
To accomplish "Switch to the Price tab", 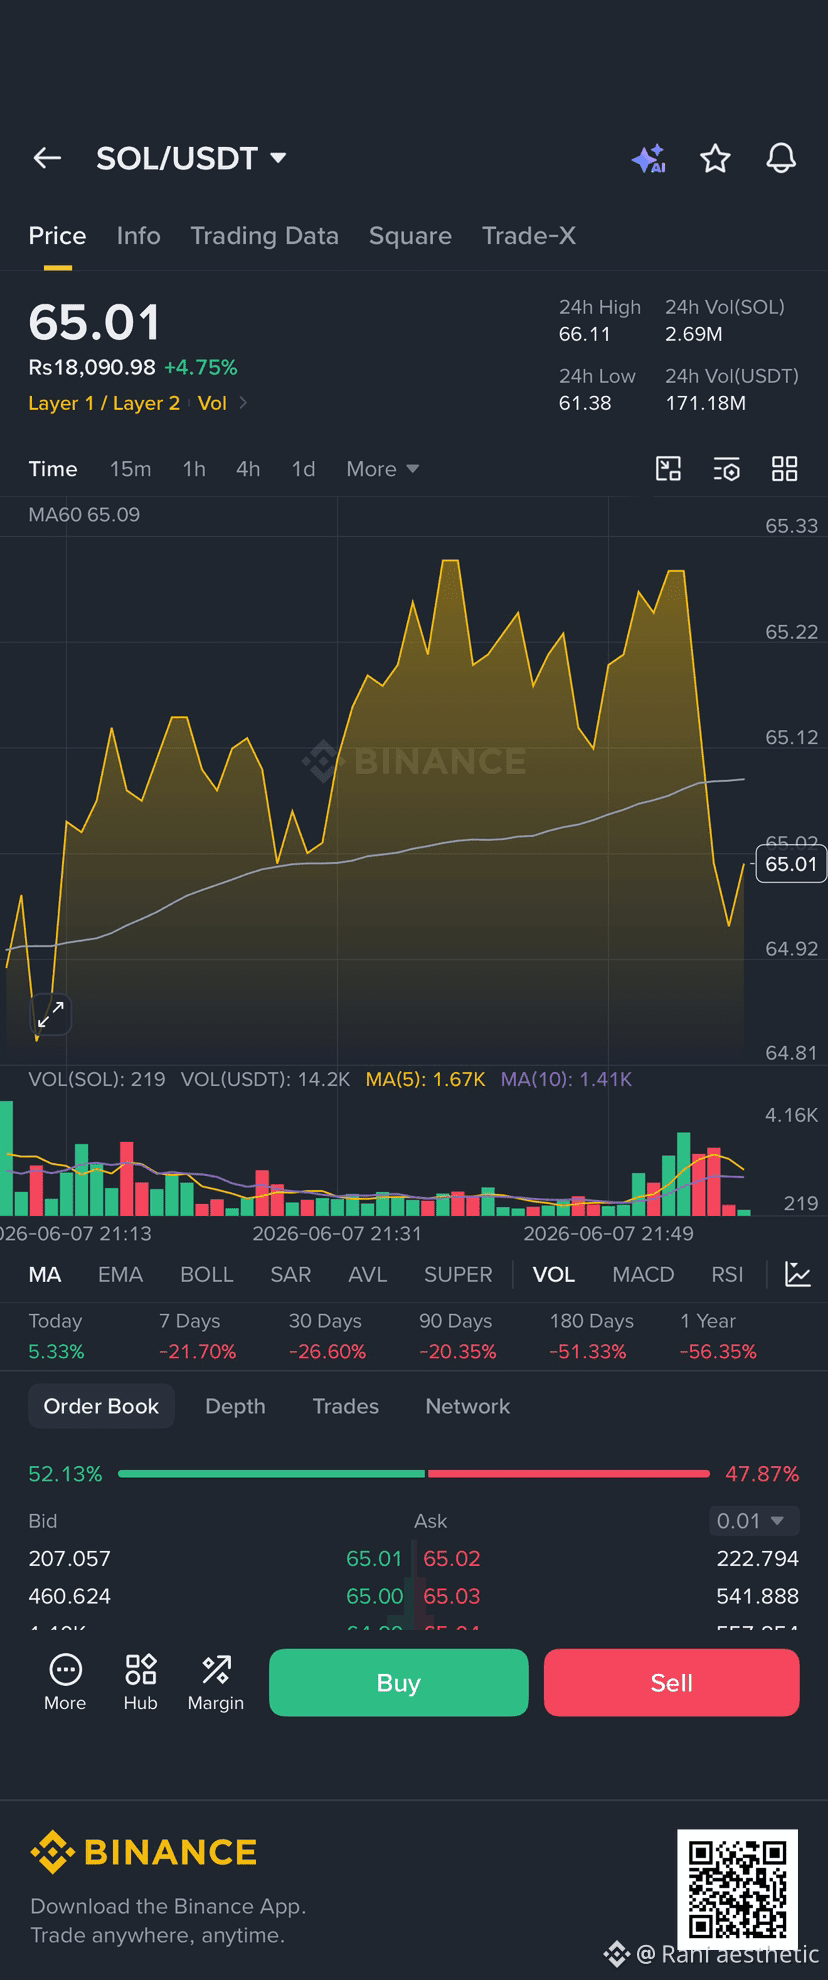I will [x=57, y=236].
